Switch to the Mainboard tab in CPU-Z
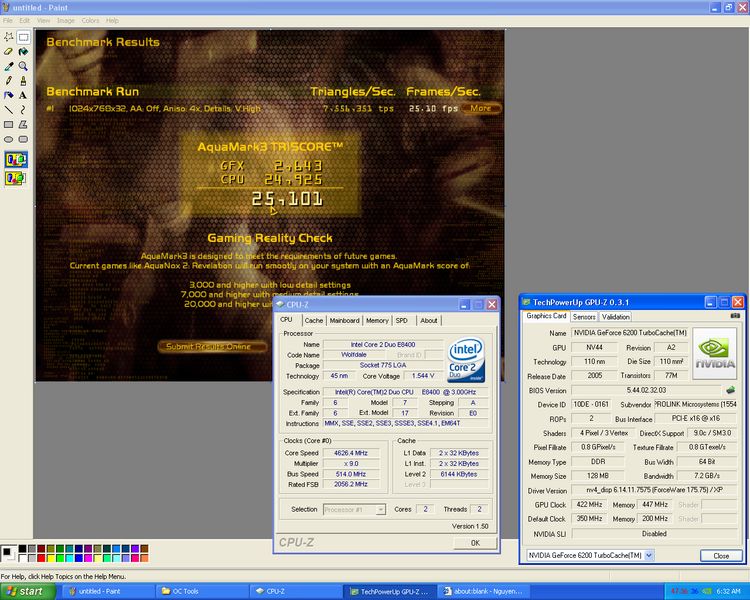Viewport: 750px width, 600px height. pyautogui.click(x=344, y=320)
